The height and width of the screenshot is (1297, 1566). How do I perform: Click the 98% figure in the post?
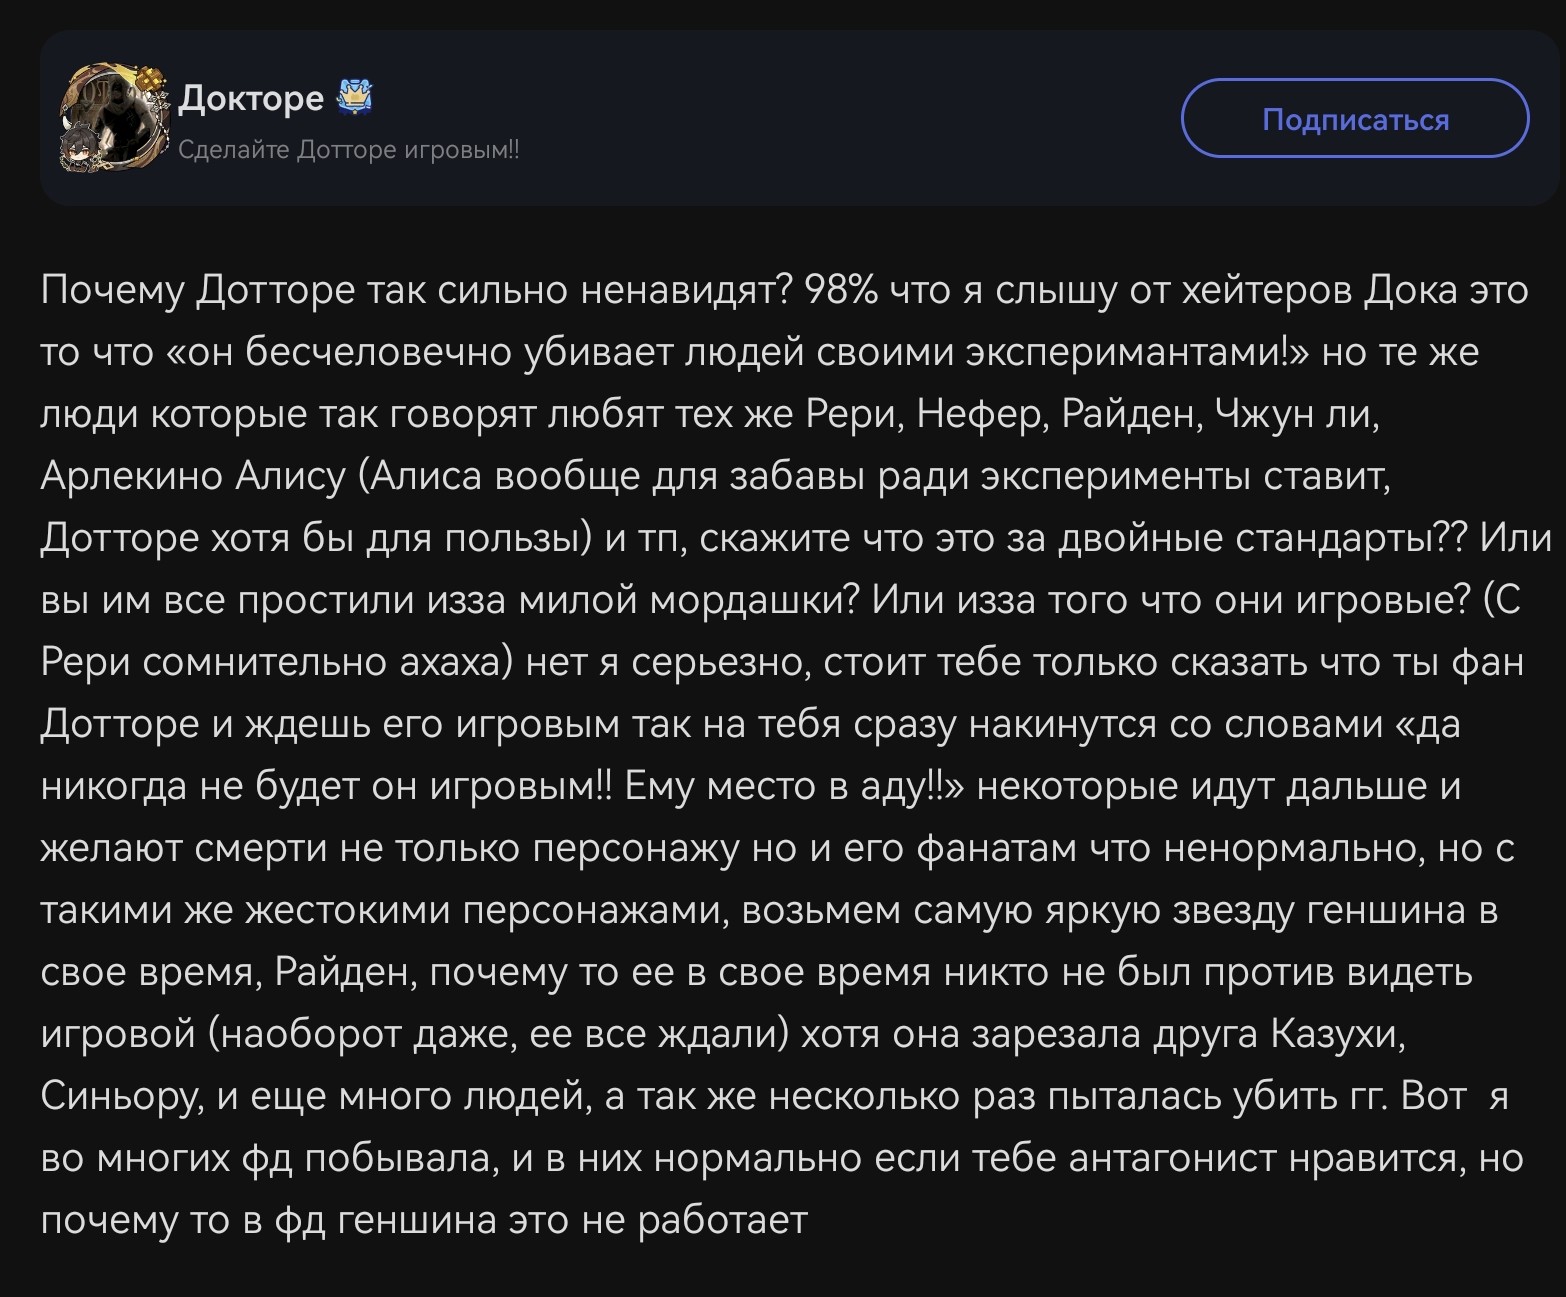841,290
